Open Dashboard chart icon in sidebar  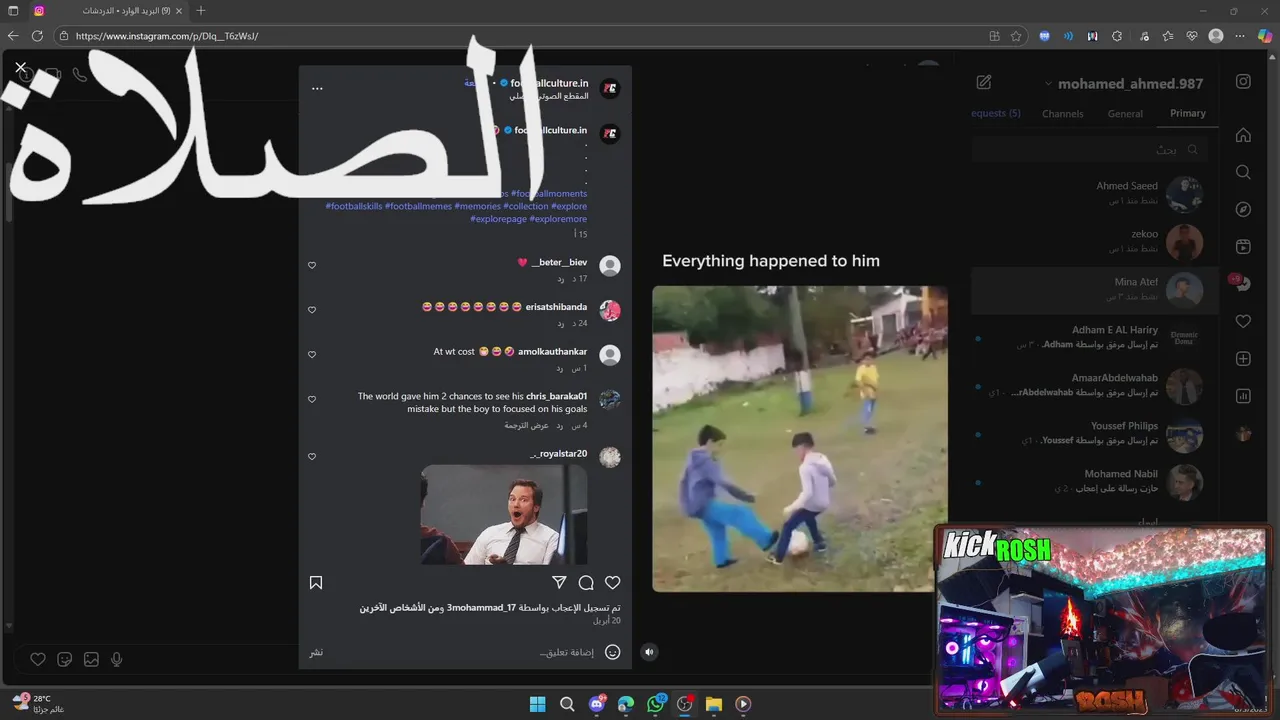[x=1243, y=396]
